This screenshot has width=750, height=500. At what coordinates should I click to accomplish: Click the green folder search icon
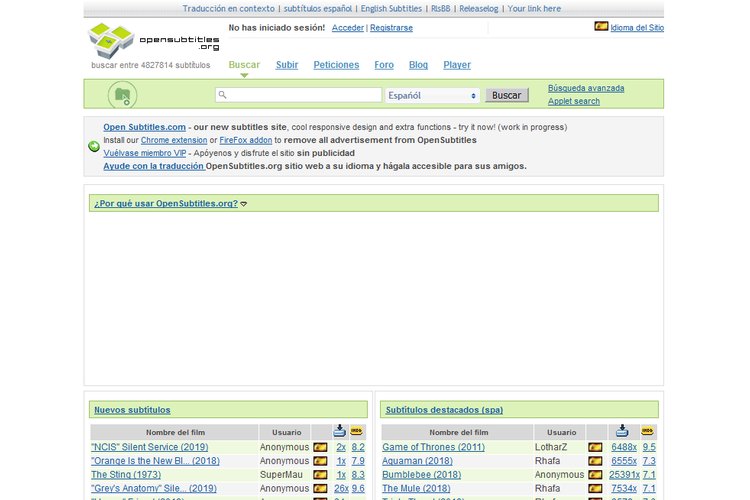[122, 95]
